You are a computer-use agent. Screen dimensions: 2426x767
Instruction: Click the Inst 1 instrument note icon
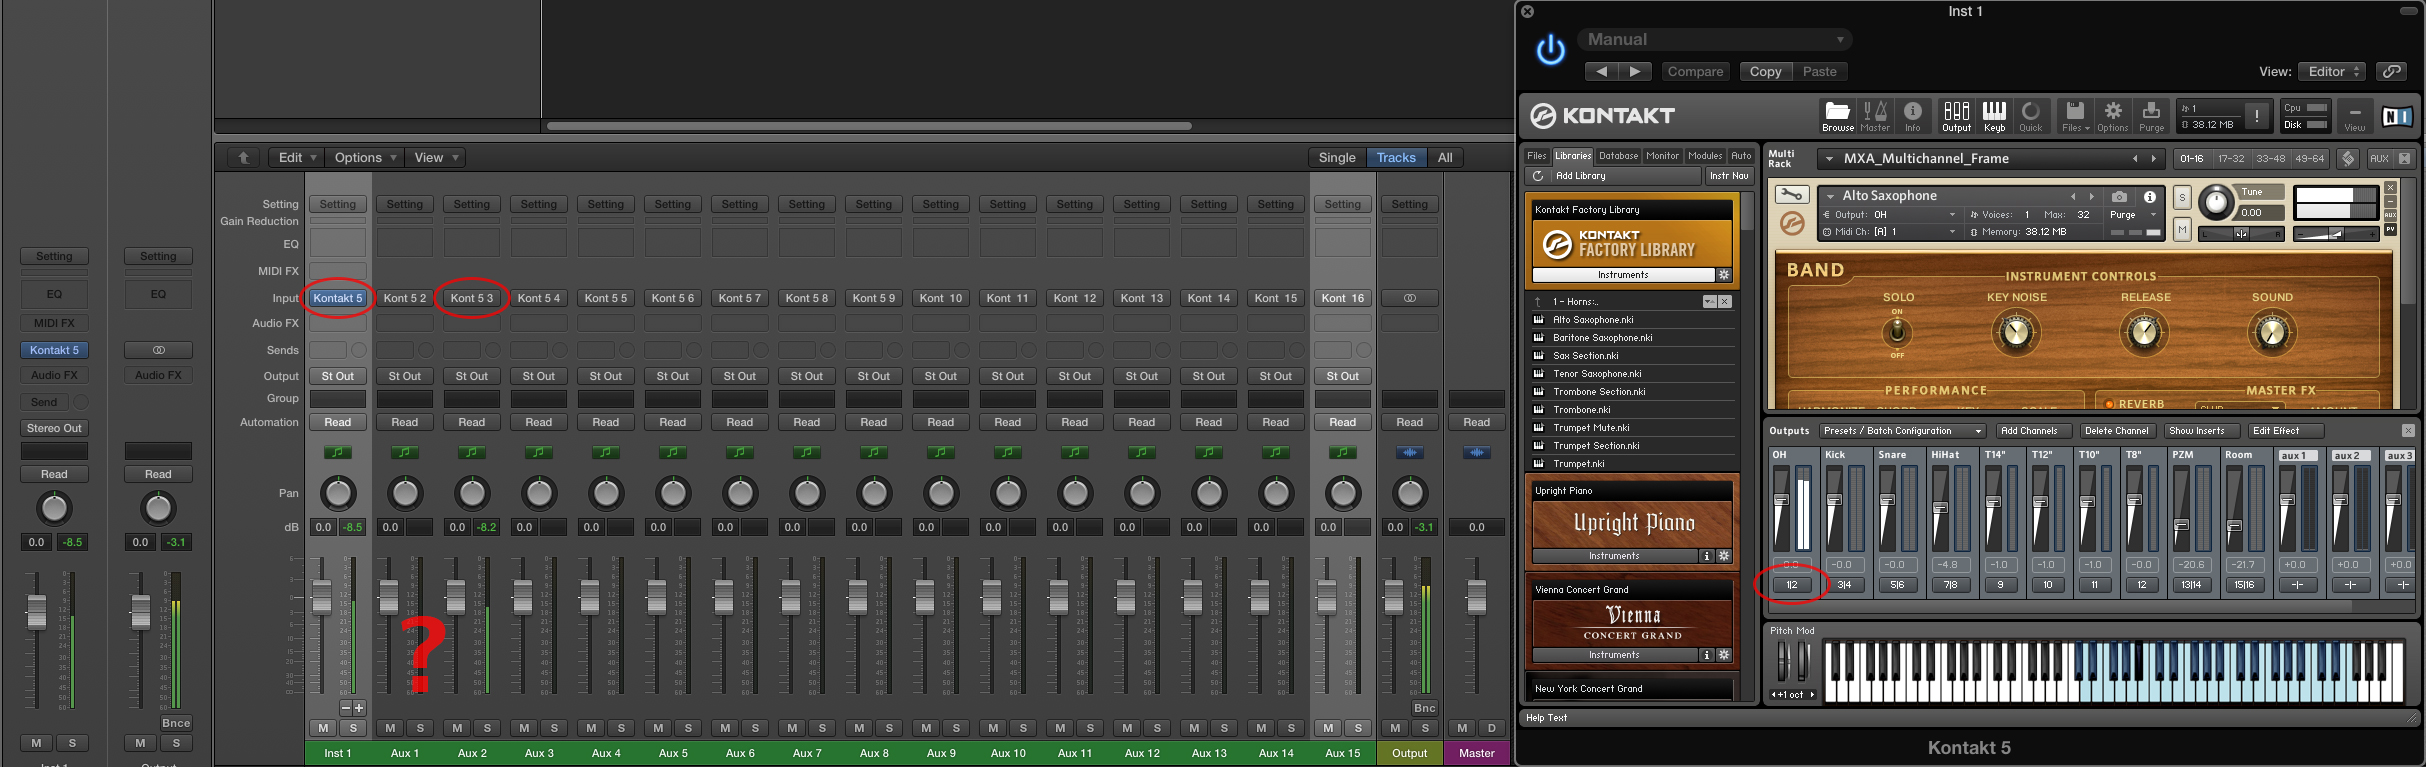pos(338,453)
